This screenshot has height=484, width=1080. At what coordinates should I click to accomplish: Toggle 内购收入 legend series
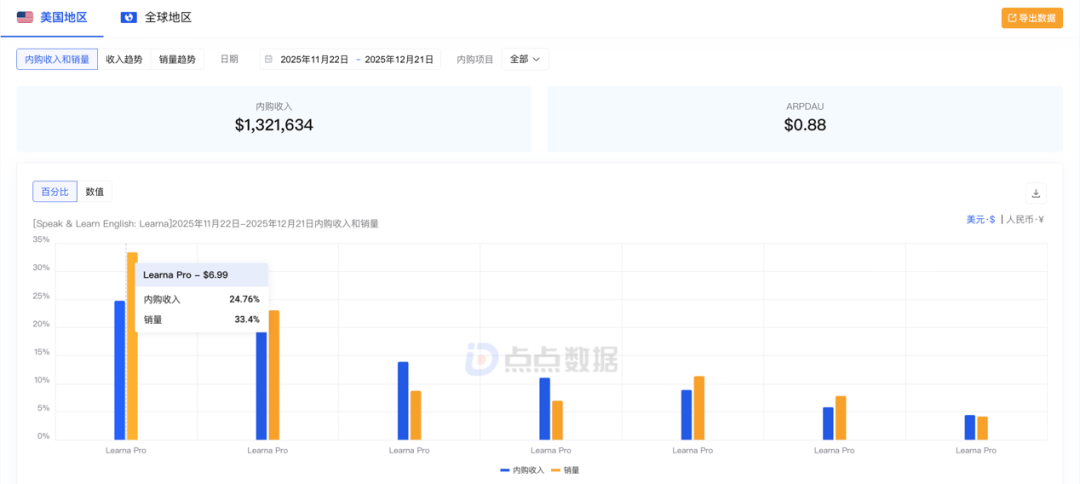[x=522, y=470]
